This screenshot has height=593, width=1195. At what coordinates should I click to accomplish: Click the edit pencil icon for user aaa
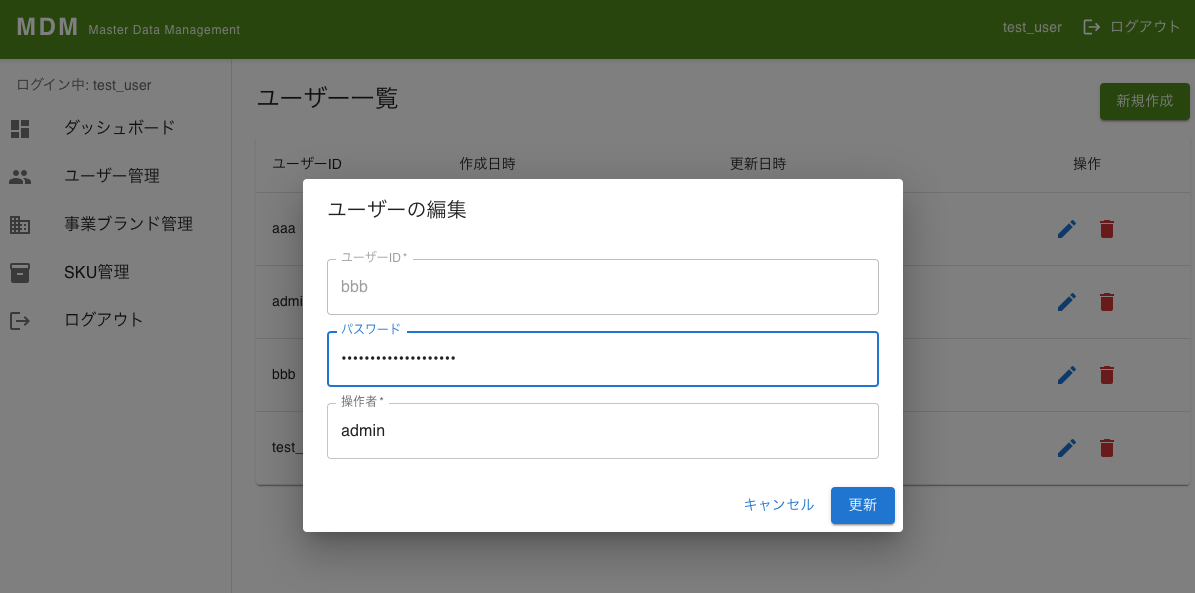pyautogui.click(x=1067, y=229)
